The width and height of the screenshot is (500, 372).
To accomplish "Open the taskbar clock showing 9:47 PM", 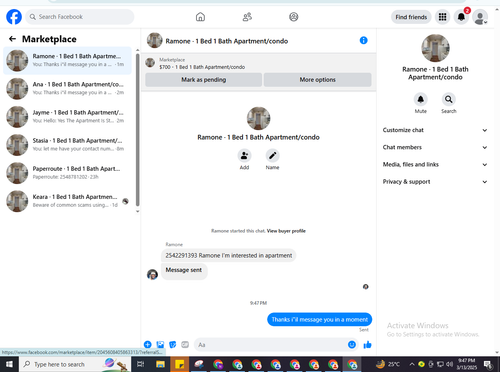I will click(466, 364).
